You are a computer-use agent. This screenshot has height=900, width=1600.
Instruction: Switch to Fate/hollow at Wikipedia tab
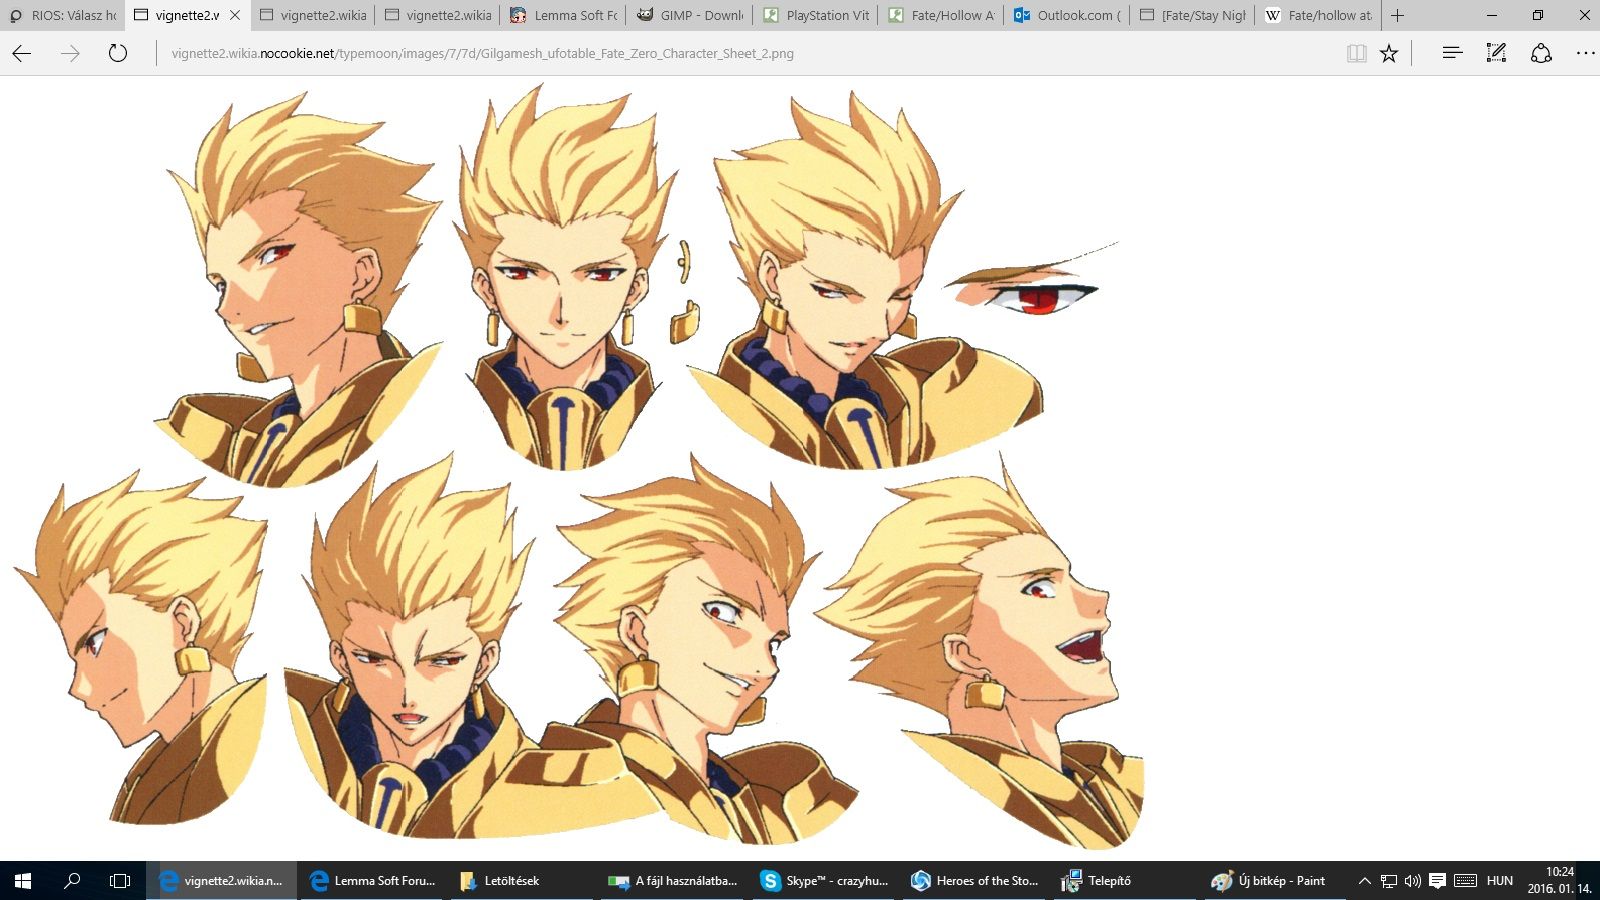tap(1320, 15)
